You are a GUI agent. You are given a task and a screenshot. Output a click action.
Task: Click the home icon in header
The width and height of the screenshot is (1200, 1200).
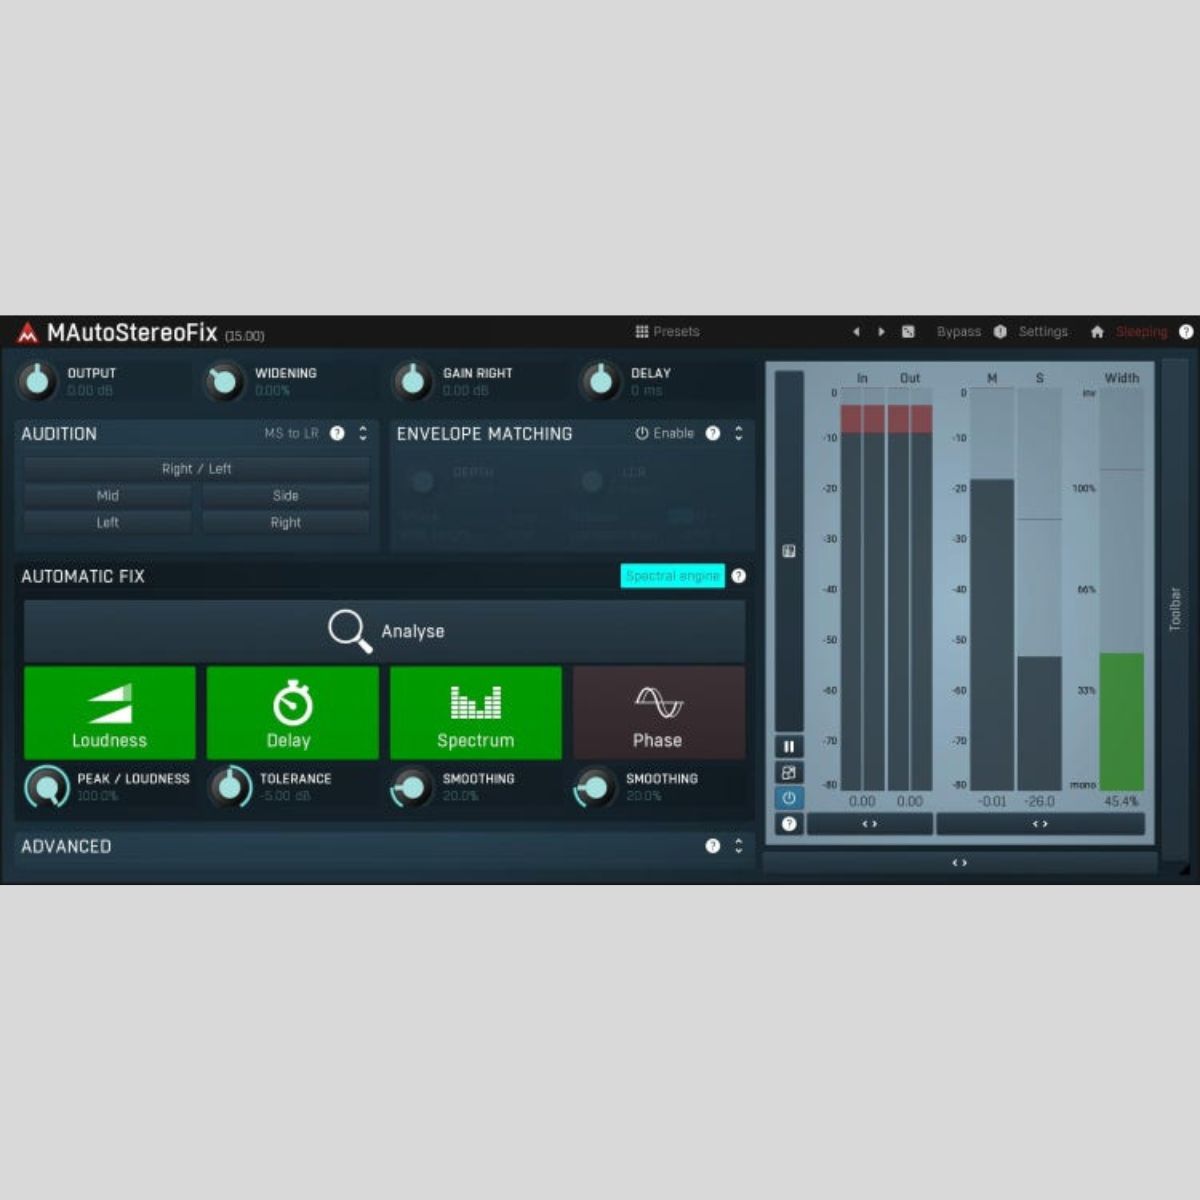click(x=1097, y=332)
